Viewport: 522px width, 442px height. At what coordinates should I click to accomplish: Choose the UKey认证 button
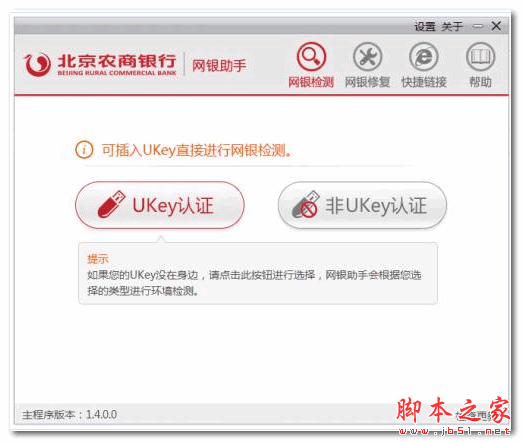pyautogui.click(x=160, y=205)
